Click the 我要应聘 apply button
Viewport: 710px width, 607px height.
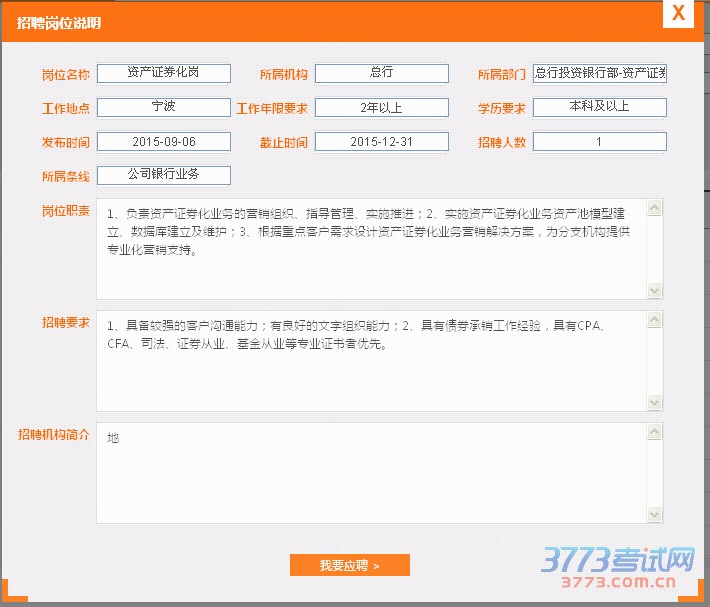coord(349,566)
